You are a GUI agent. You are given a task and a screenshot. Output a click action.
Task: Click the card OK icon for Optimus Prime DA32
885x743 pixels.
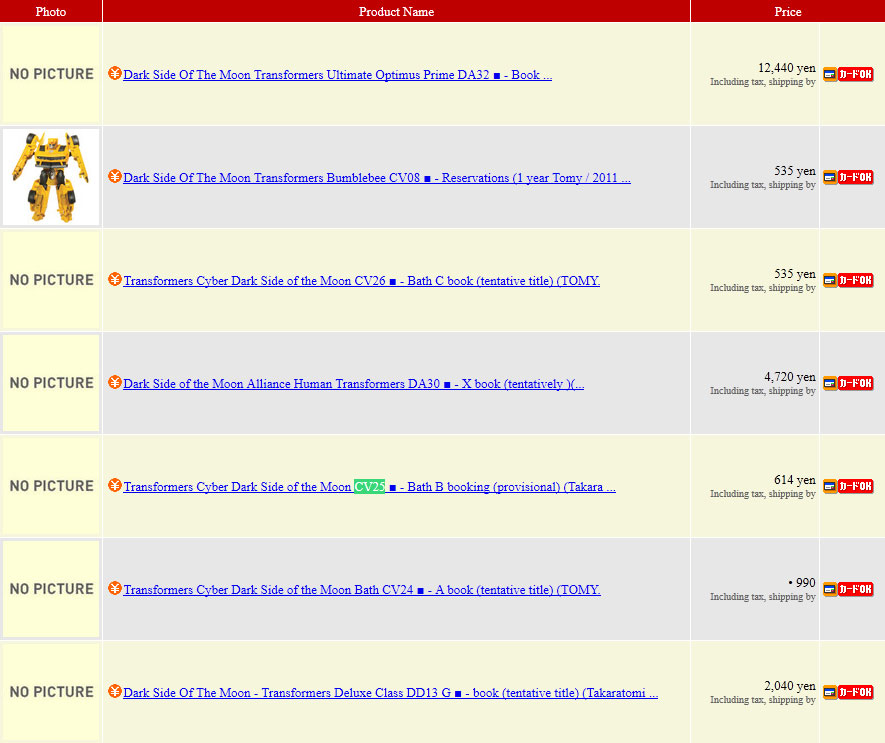pyautogui.click(x=848, y=74)
